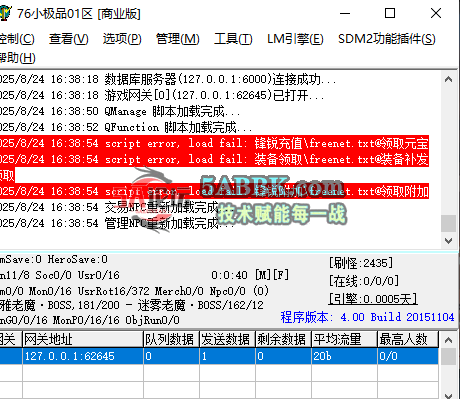Click the [引擎:0.0005天] link
The image size is (460, 399).
coord(373,299)
